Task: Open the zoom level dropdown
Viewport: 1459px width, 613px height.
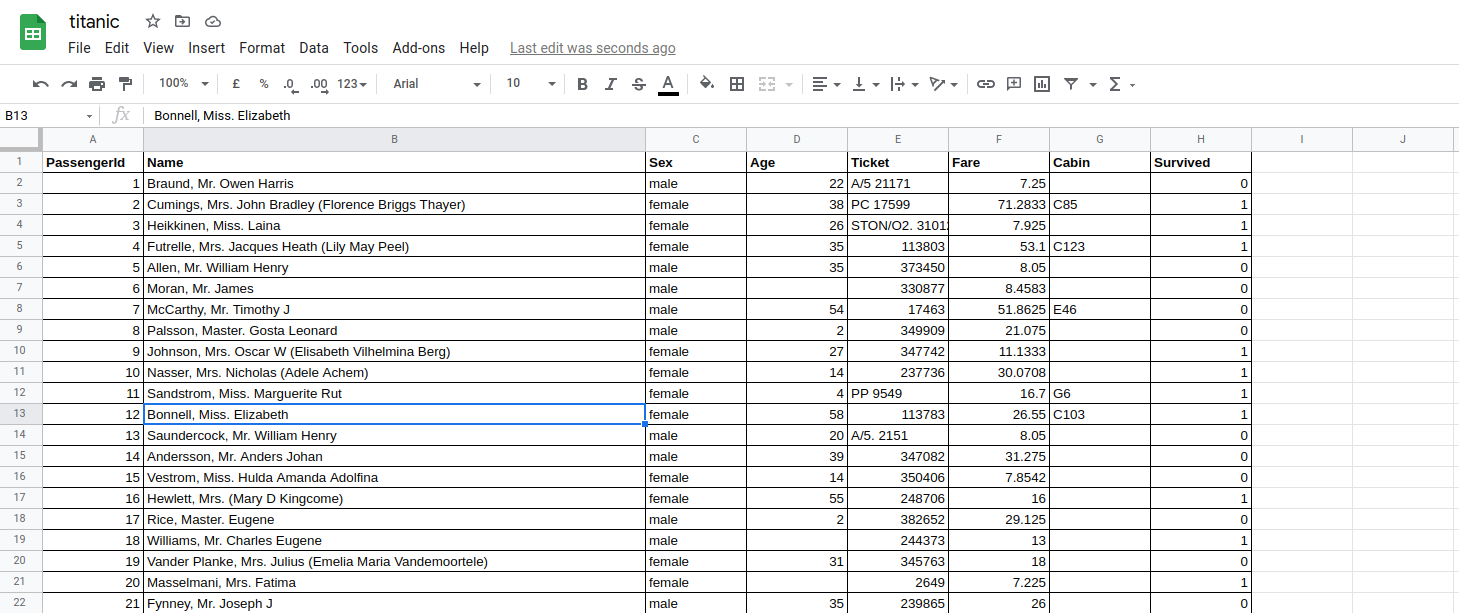Action: [182, 84]
